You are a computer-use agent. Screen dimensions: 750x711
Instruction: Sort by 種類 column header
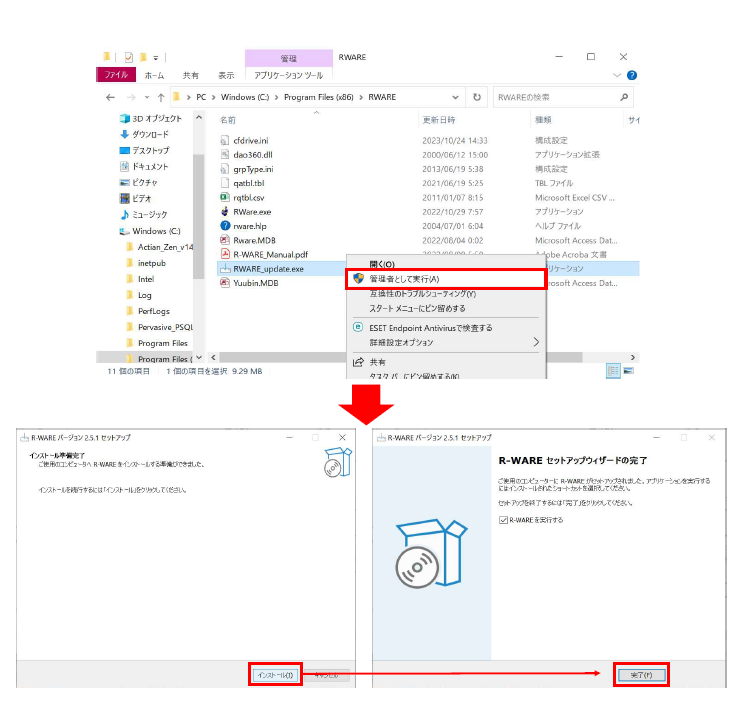click(543, 120)
